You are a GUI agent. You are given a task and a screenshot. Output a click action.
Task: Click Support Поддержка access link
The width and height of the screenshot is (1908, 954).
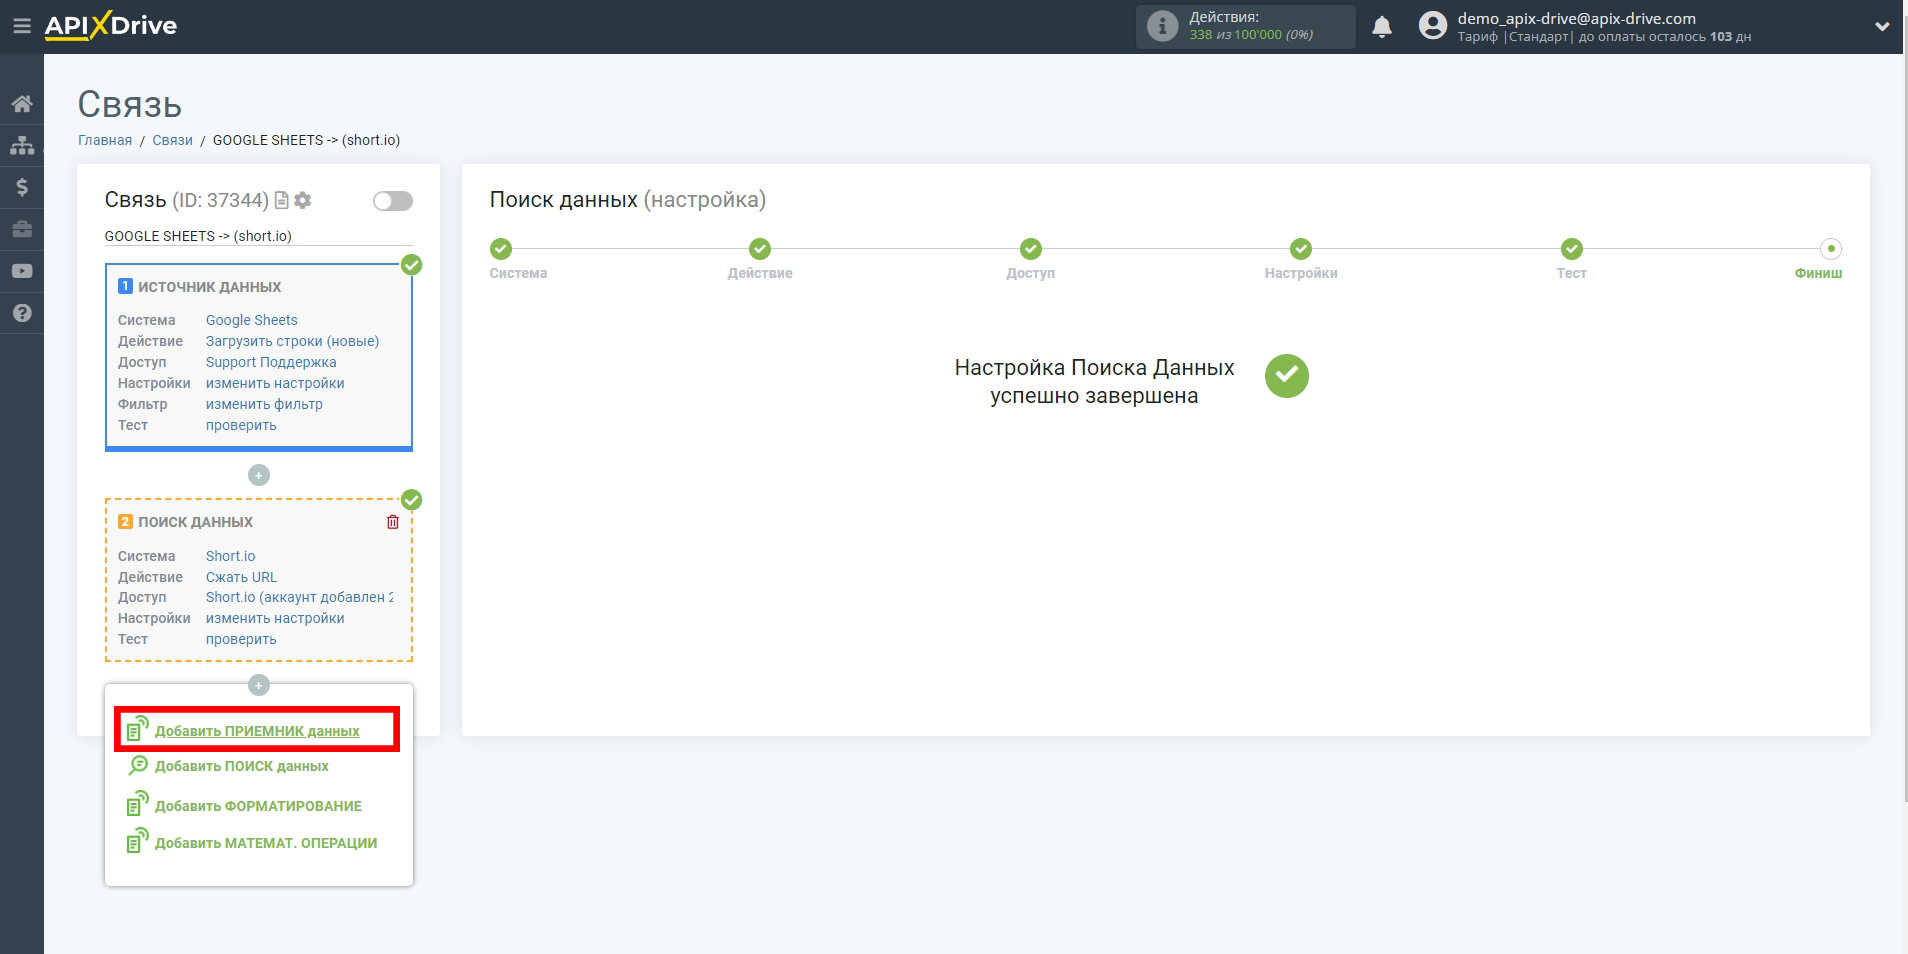(x=271, y=362)
